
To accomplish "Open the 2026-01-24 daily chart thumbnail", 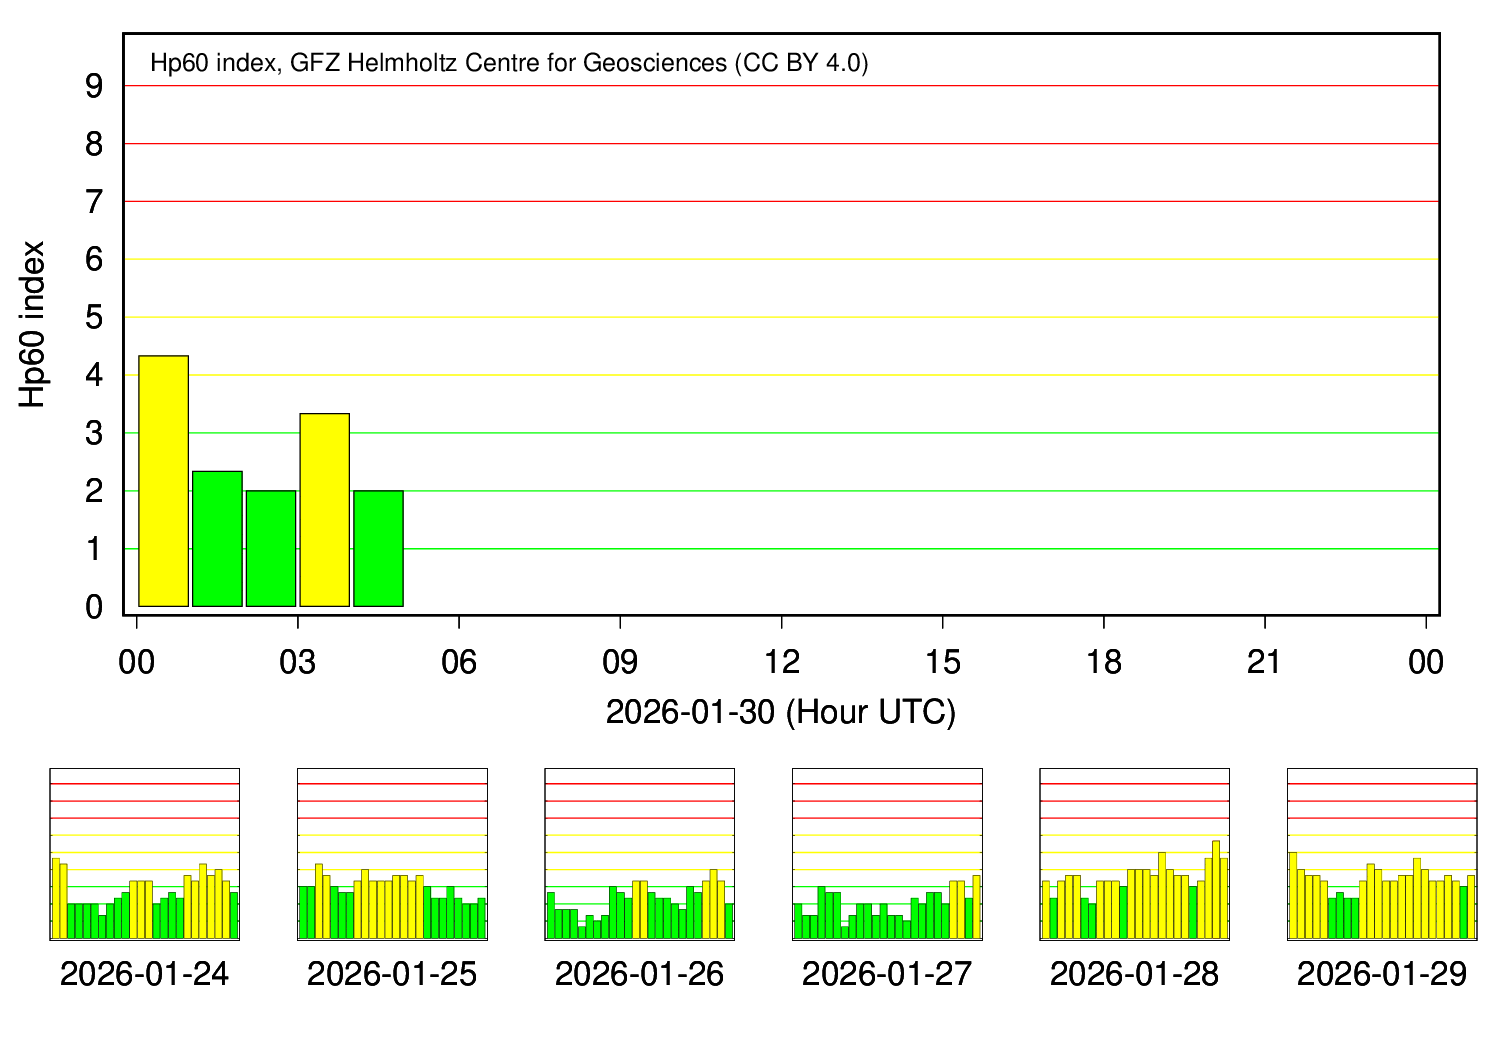I will click(x=145, y=855).
